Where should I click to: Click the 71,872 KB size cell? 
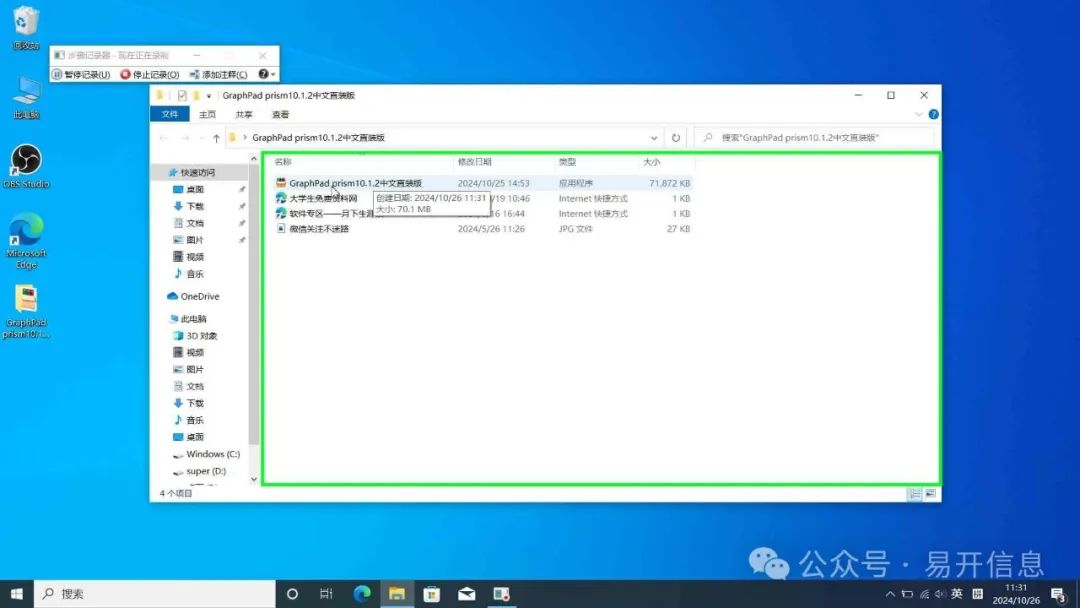pyautogui.click(x=669, y=183)
